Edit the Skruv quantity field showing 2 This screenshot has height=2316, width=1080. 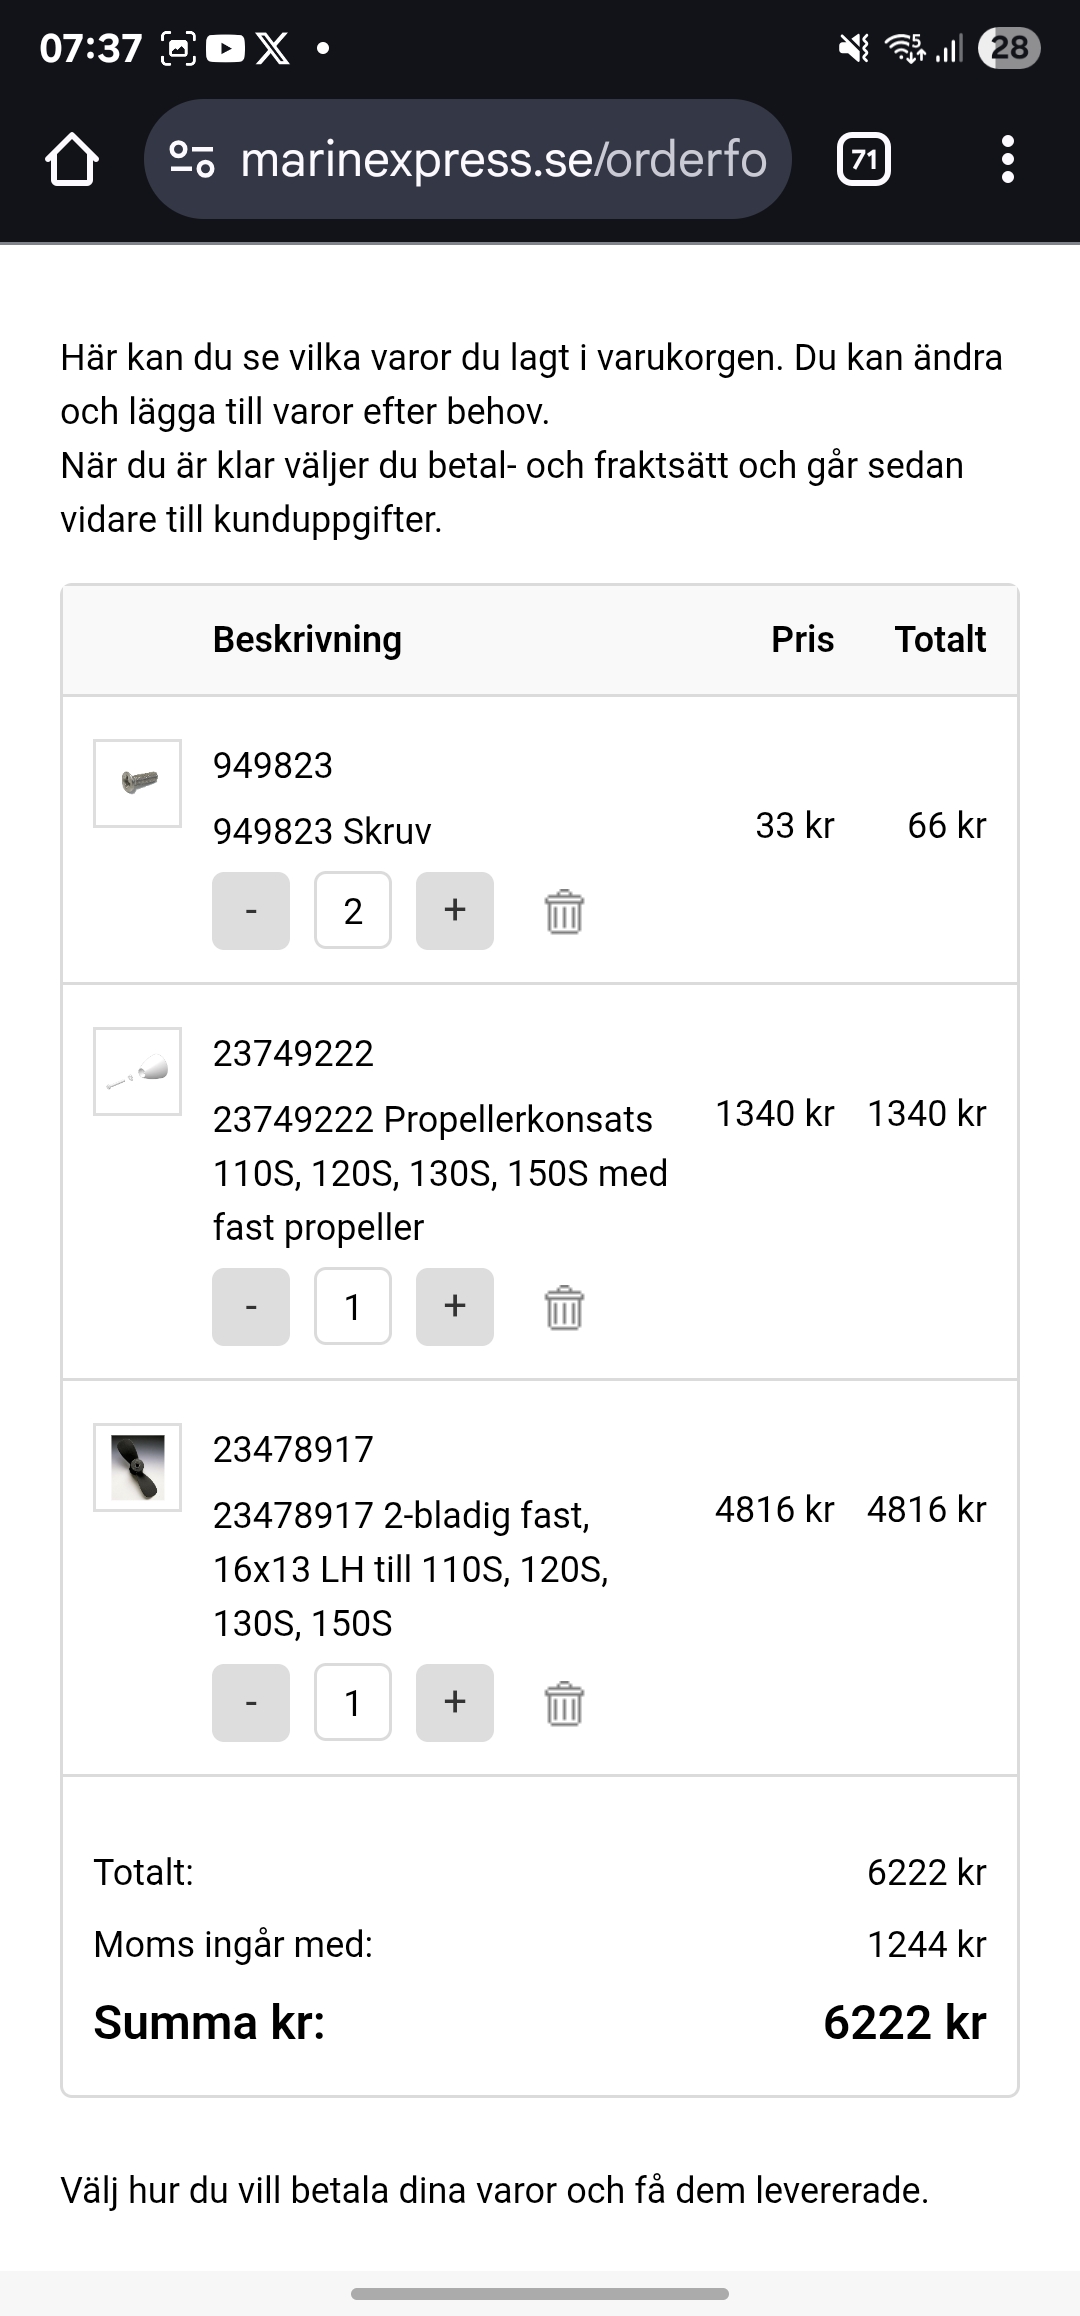coord(353,911)
